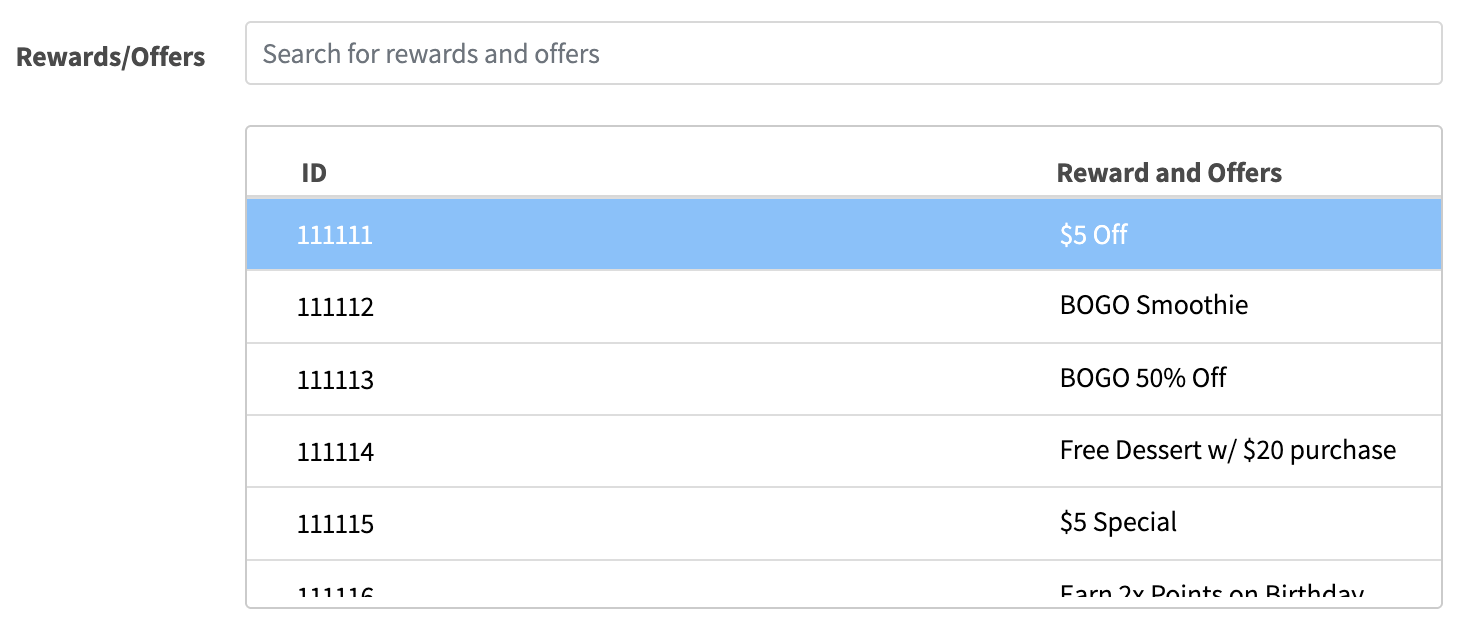Click the ID column header
1460x618 pixels.
click(314, 173)
